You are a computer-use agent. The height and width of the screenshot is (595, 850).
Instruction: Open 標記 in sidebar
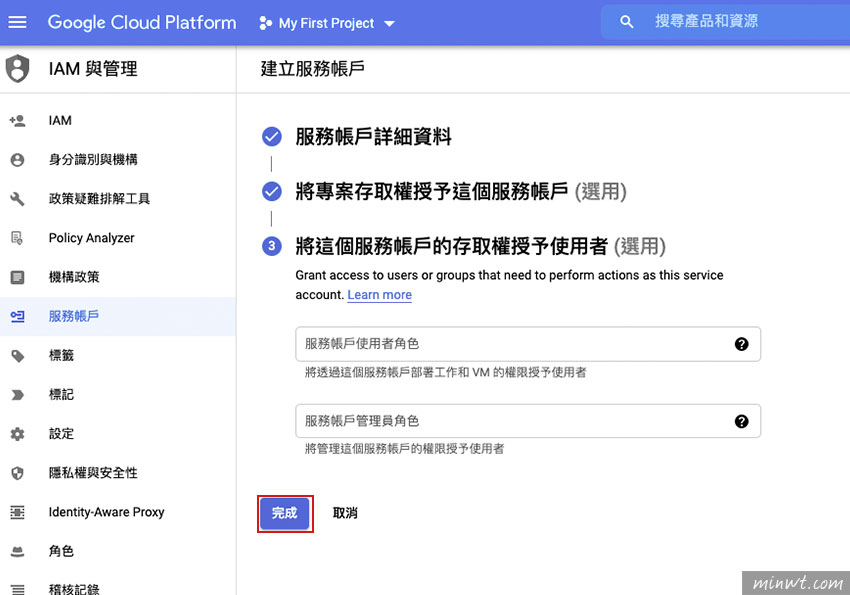tap(118, 394)
